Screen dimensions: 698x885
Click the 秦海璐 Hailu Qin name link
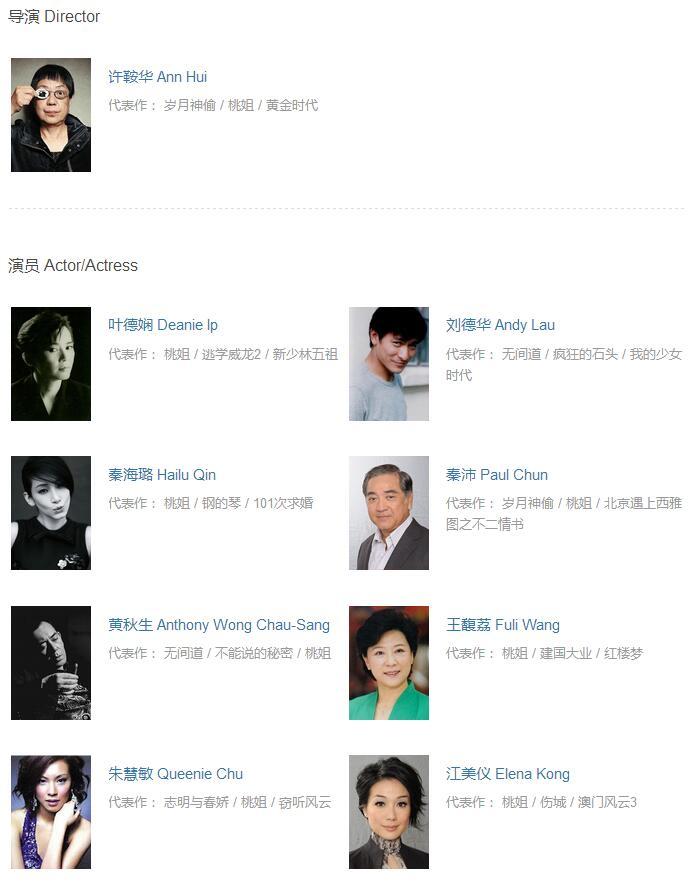point(162,475)
